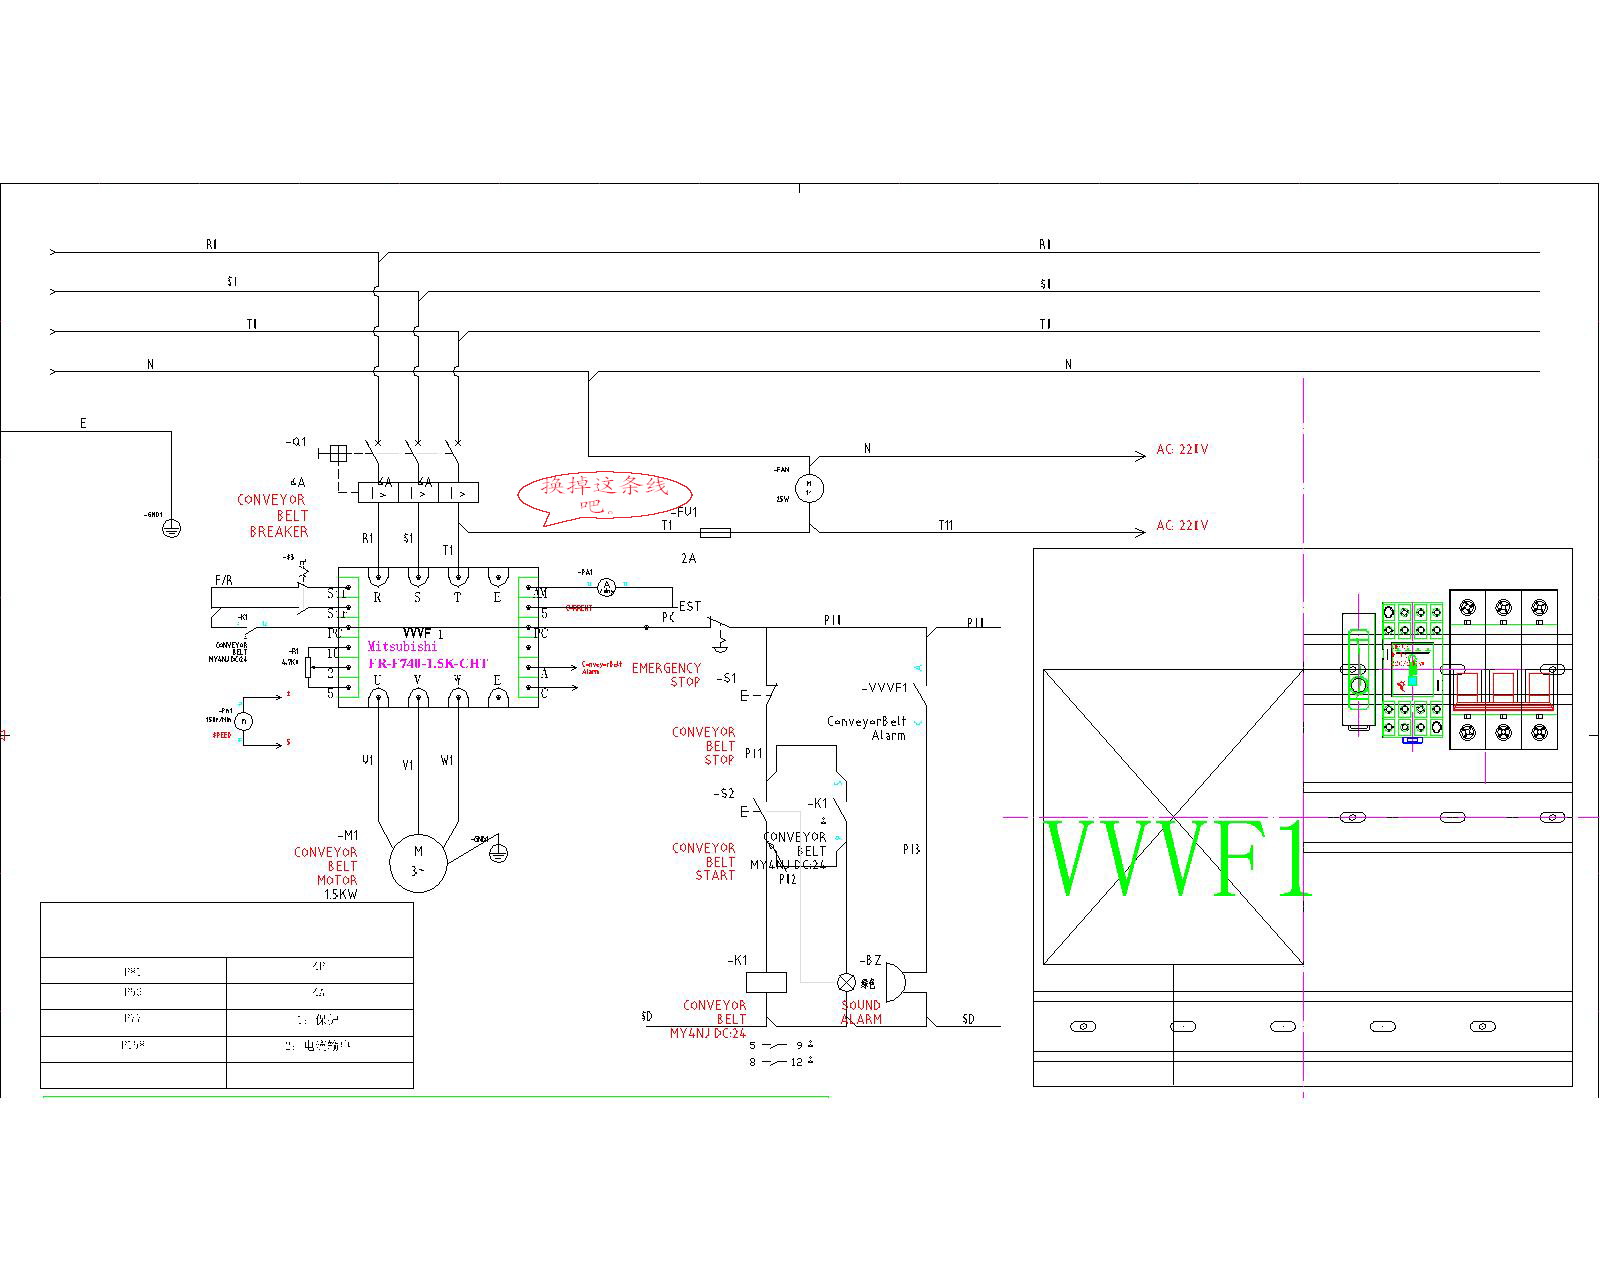
Task: Select the M1 conveyor belt motor symbol
Action: (418, 861)
